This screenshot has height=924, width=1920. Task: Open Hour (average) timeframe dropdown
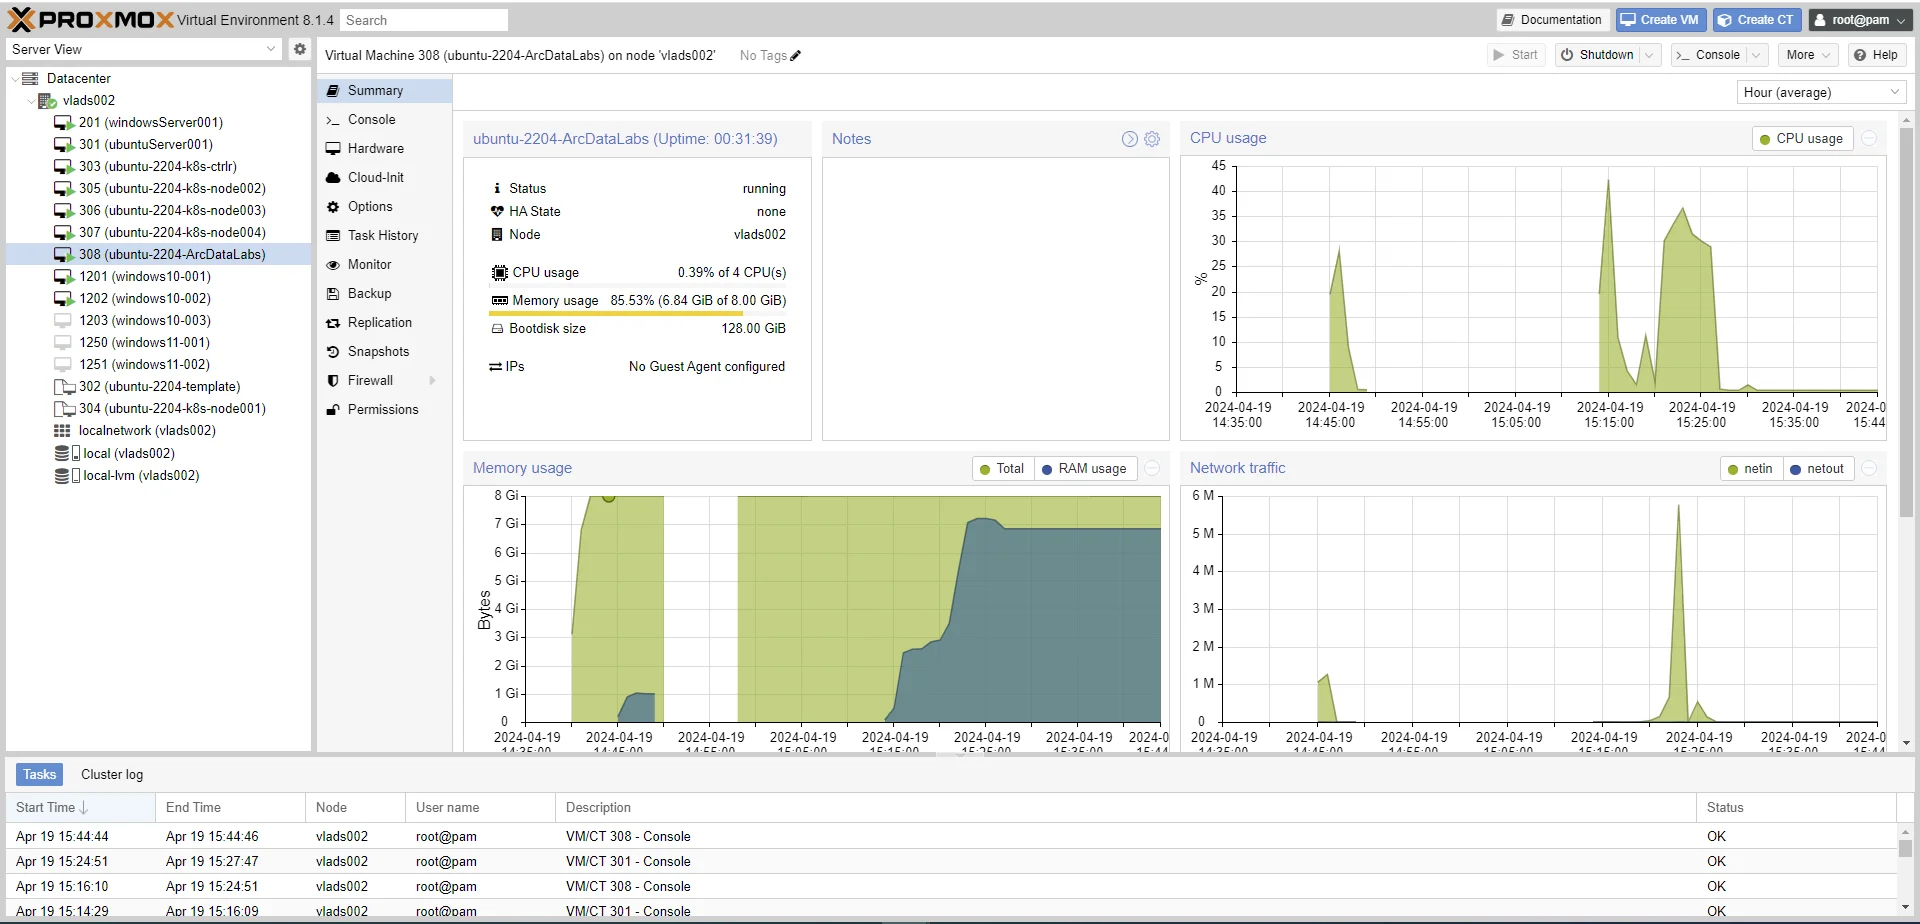click(1895, 92)
